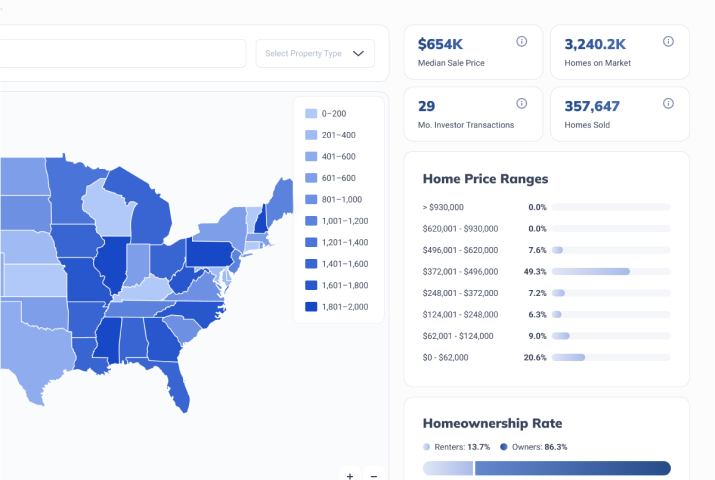Click the $372,001 - $496,000 price range bar

610,271
